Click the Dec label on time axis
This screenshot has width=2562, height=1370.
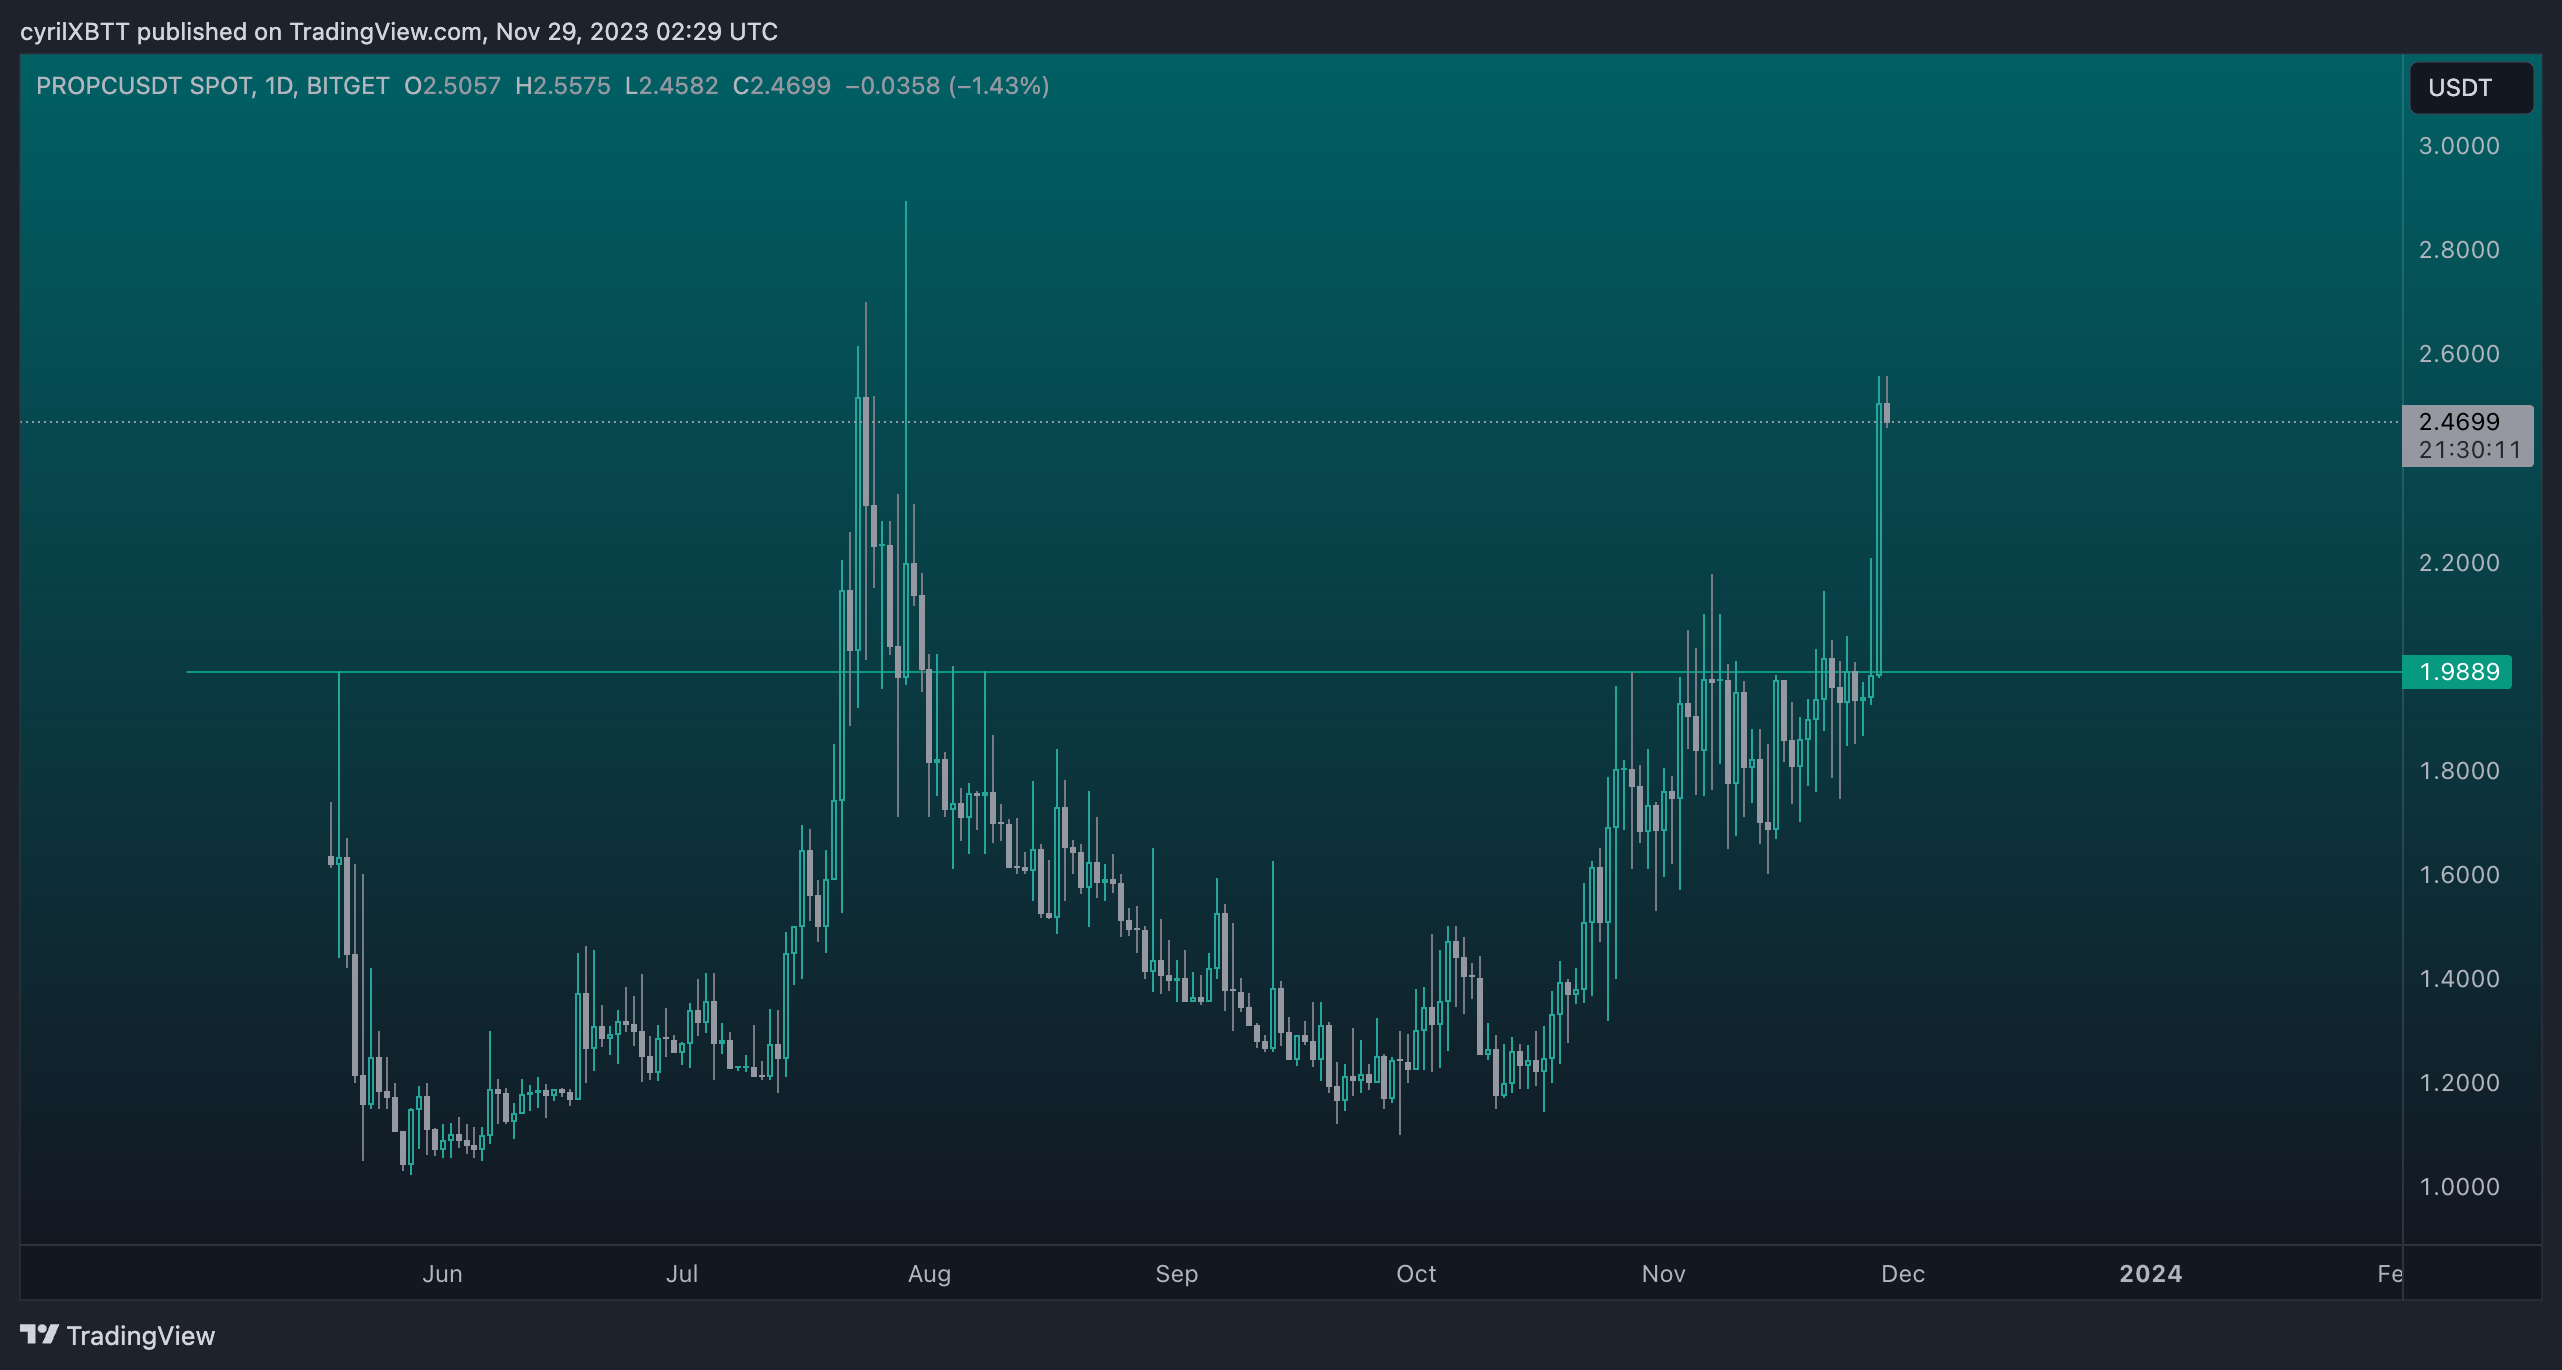click(x=1902, y=1274)
